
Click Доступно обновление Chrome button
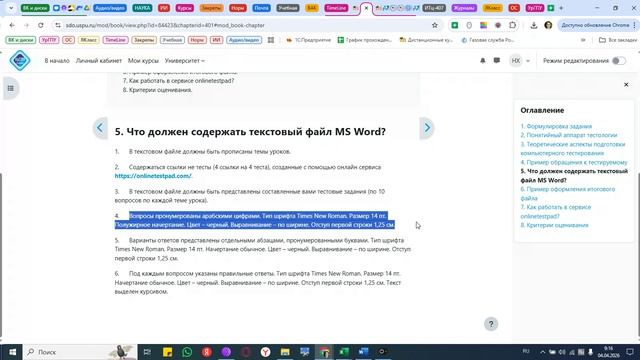click(595, 25)
